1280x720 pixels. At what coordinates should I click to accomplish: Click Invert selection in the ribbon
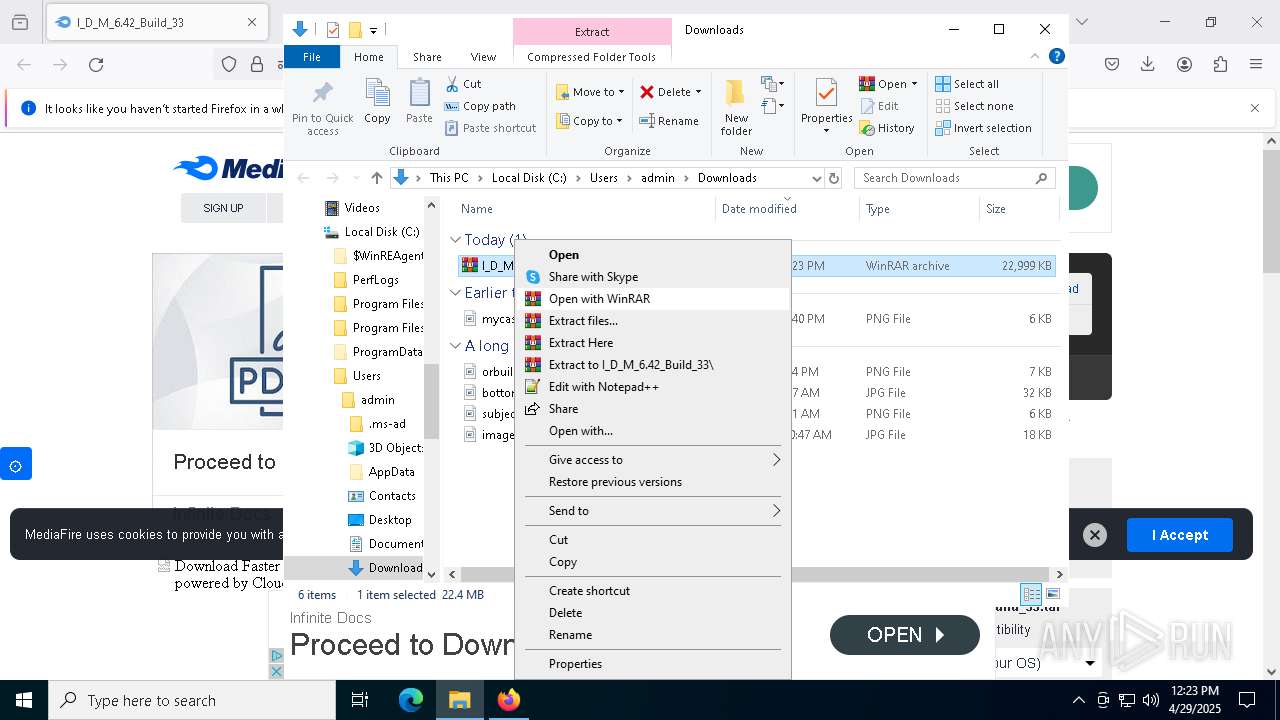(984, 128)
